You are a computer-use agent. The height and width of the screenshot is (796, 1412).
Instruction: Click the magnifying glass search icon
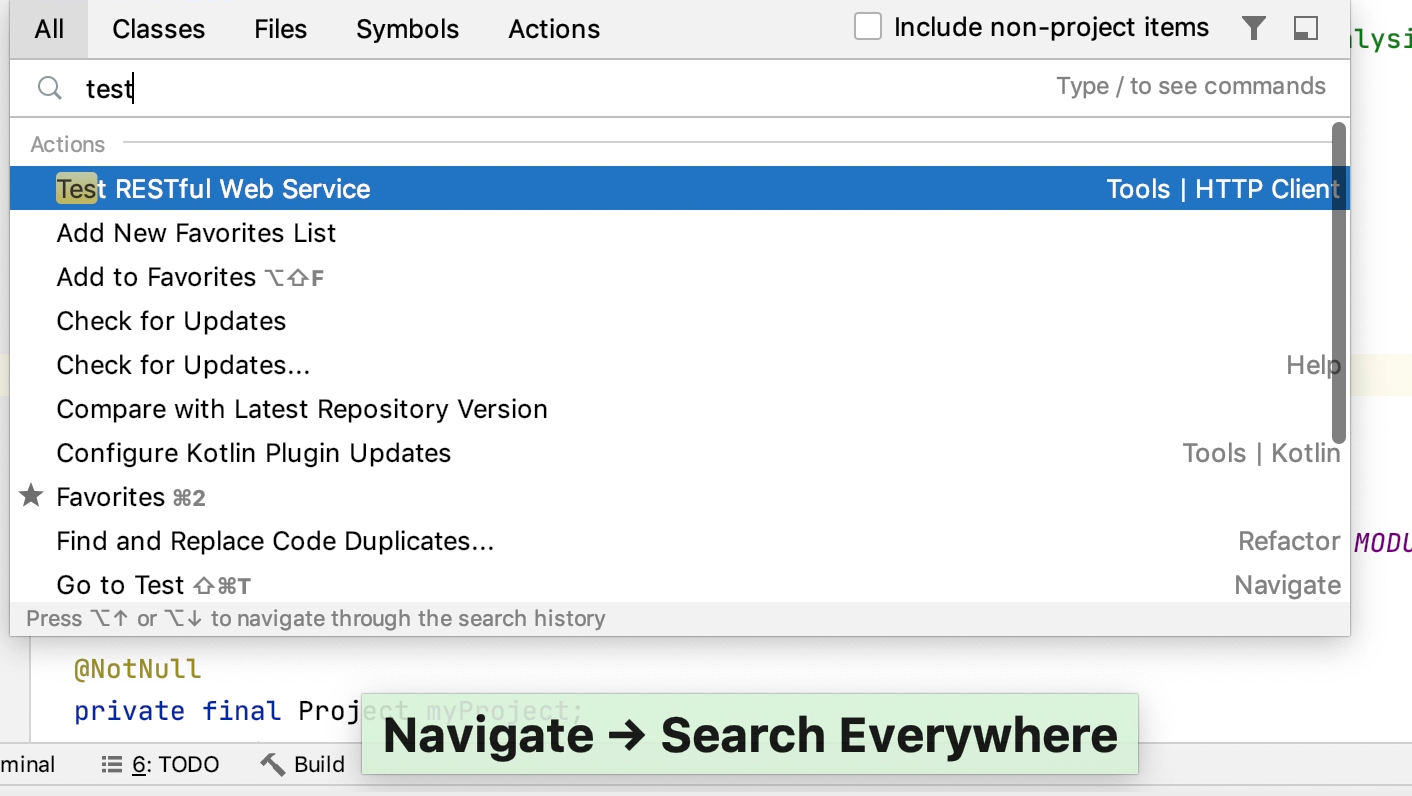[49, 88]
